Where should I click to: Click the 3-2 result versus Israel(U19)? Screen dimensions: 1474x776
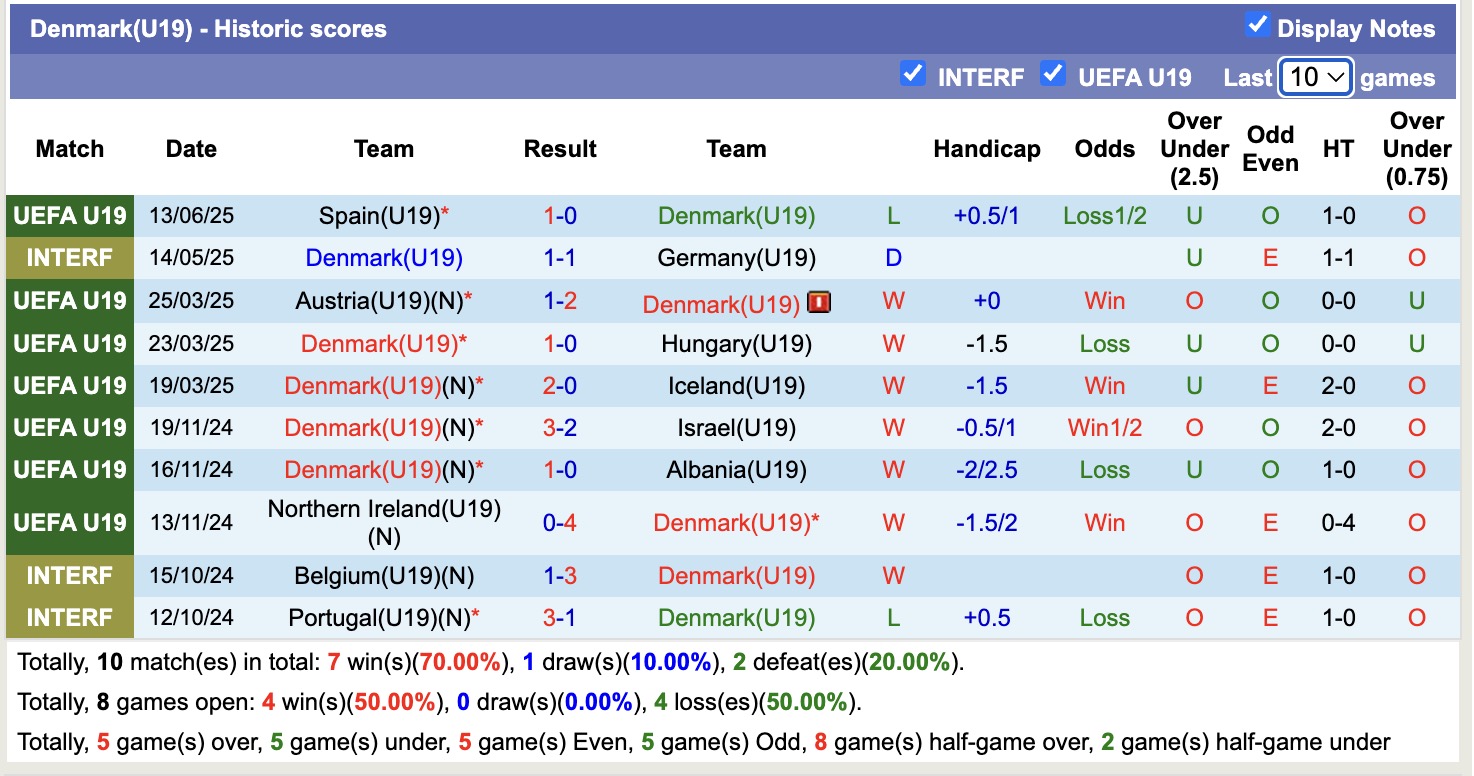[560, 429]
